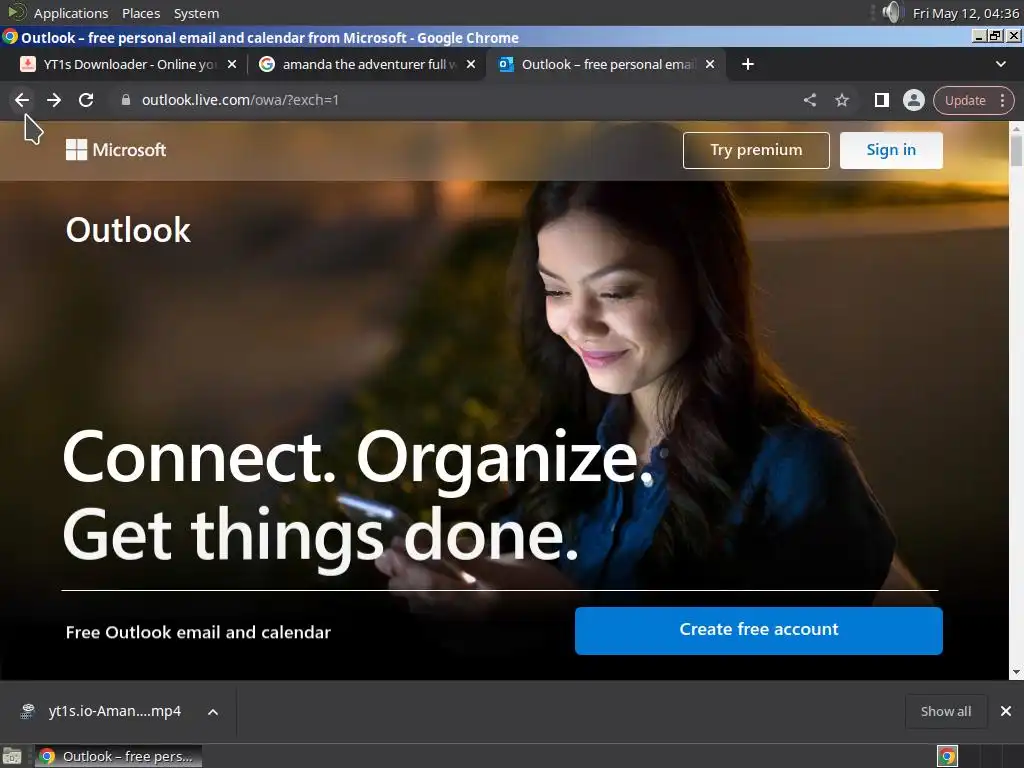Viewport: 1024px width, 768px height.
Task: Click the Microsoft logo
Action: (x=116, y=150)
